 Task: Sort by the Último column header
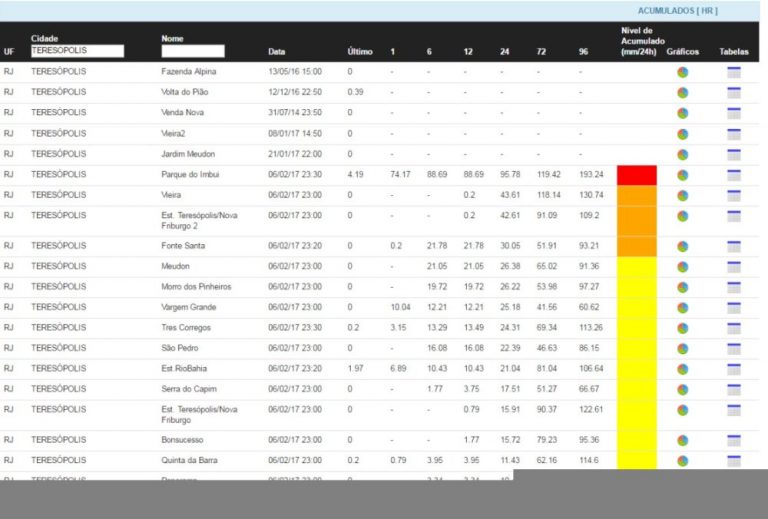[360, 51]
